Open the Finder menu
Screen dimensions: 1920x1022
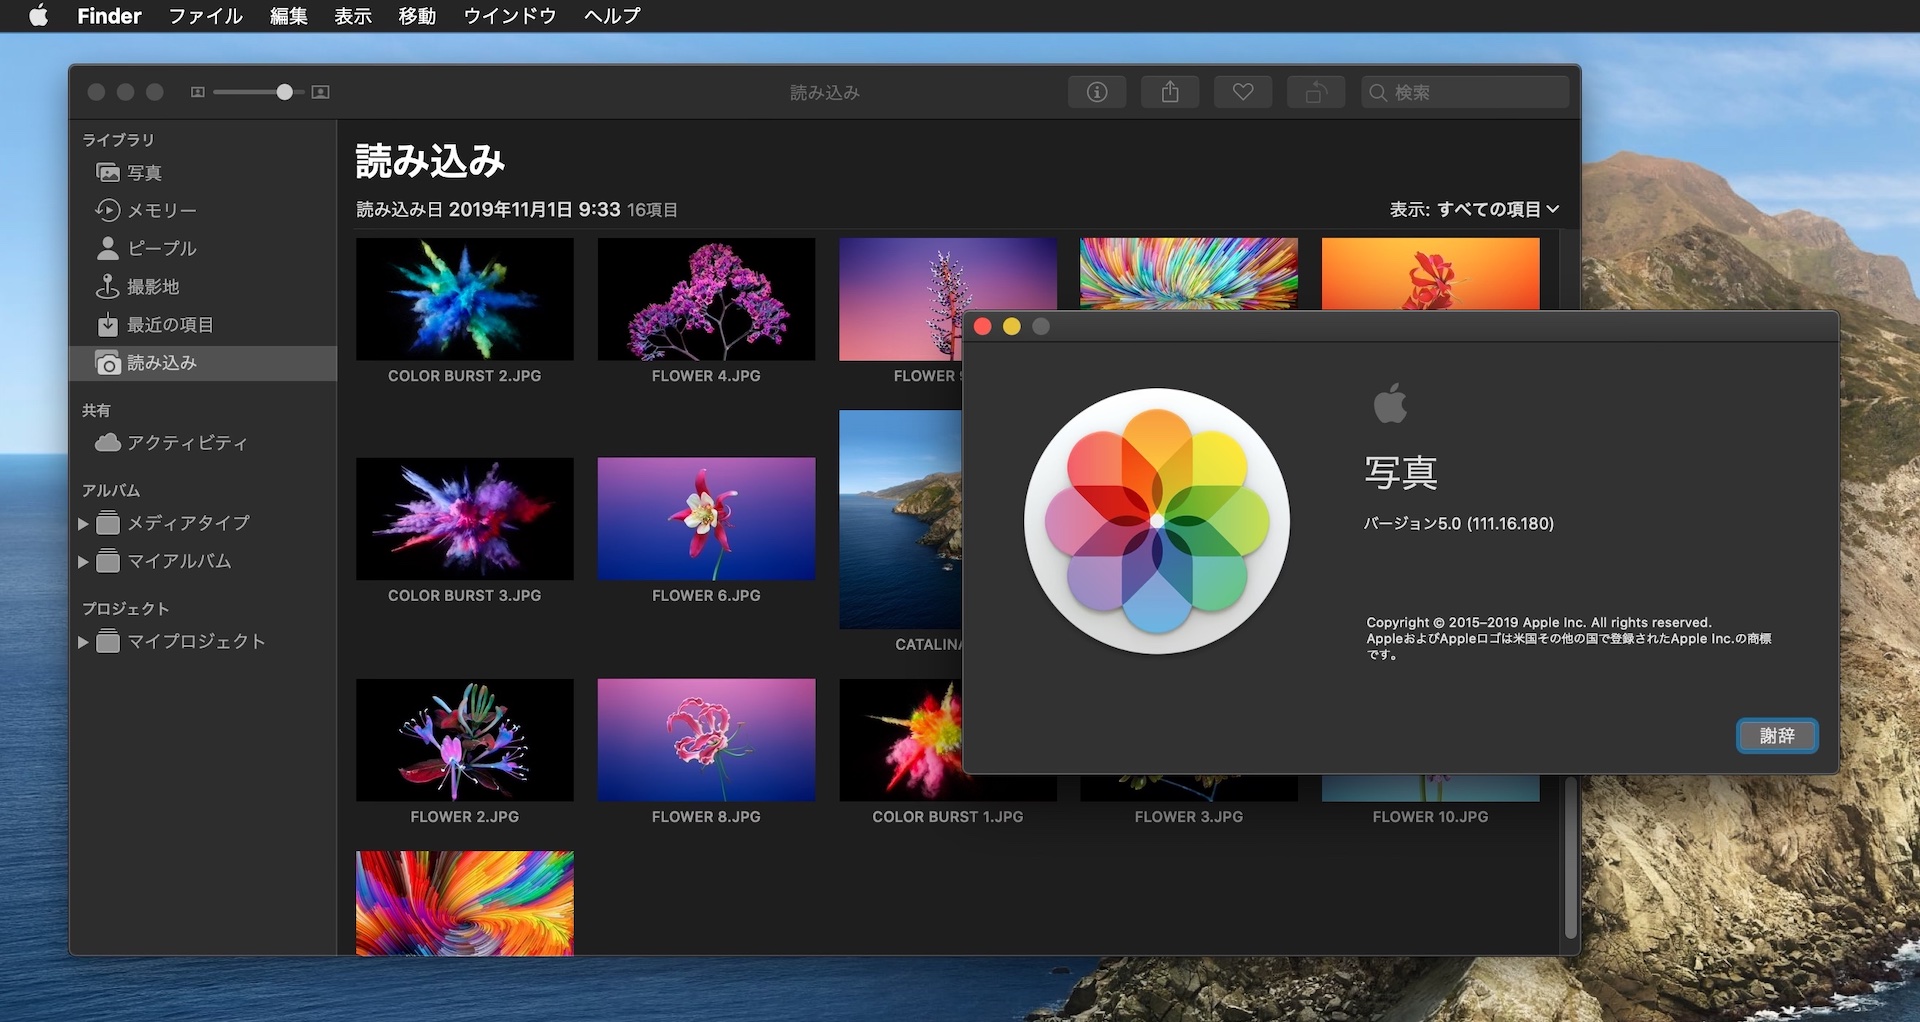point(109,15)
